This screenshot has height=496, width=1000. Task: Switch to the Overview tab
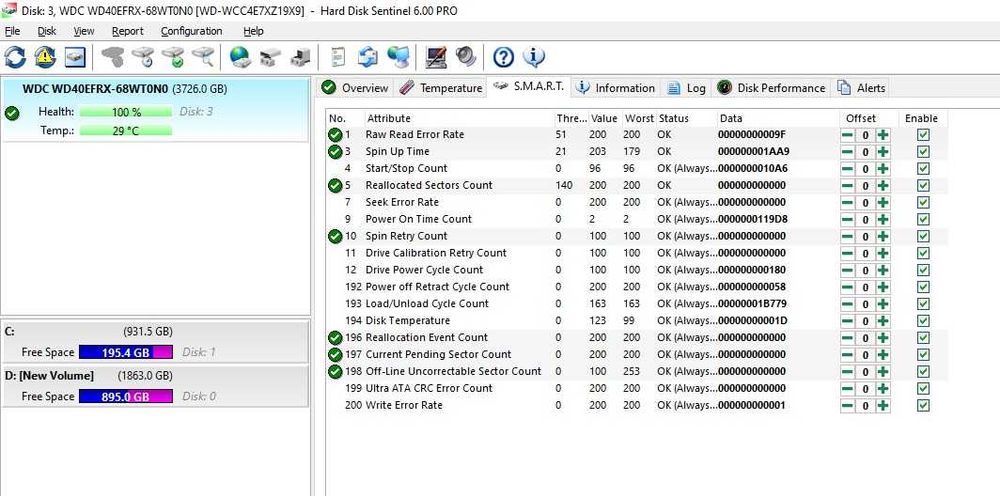tap(355, 88)
